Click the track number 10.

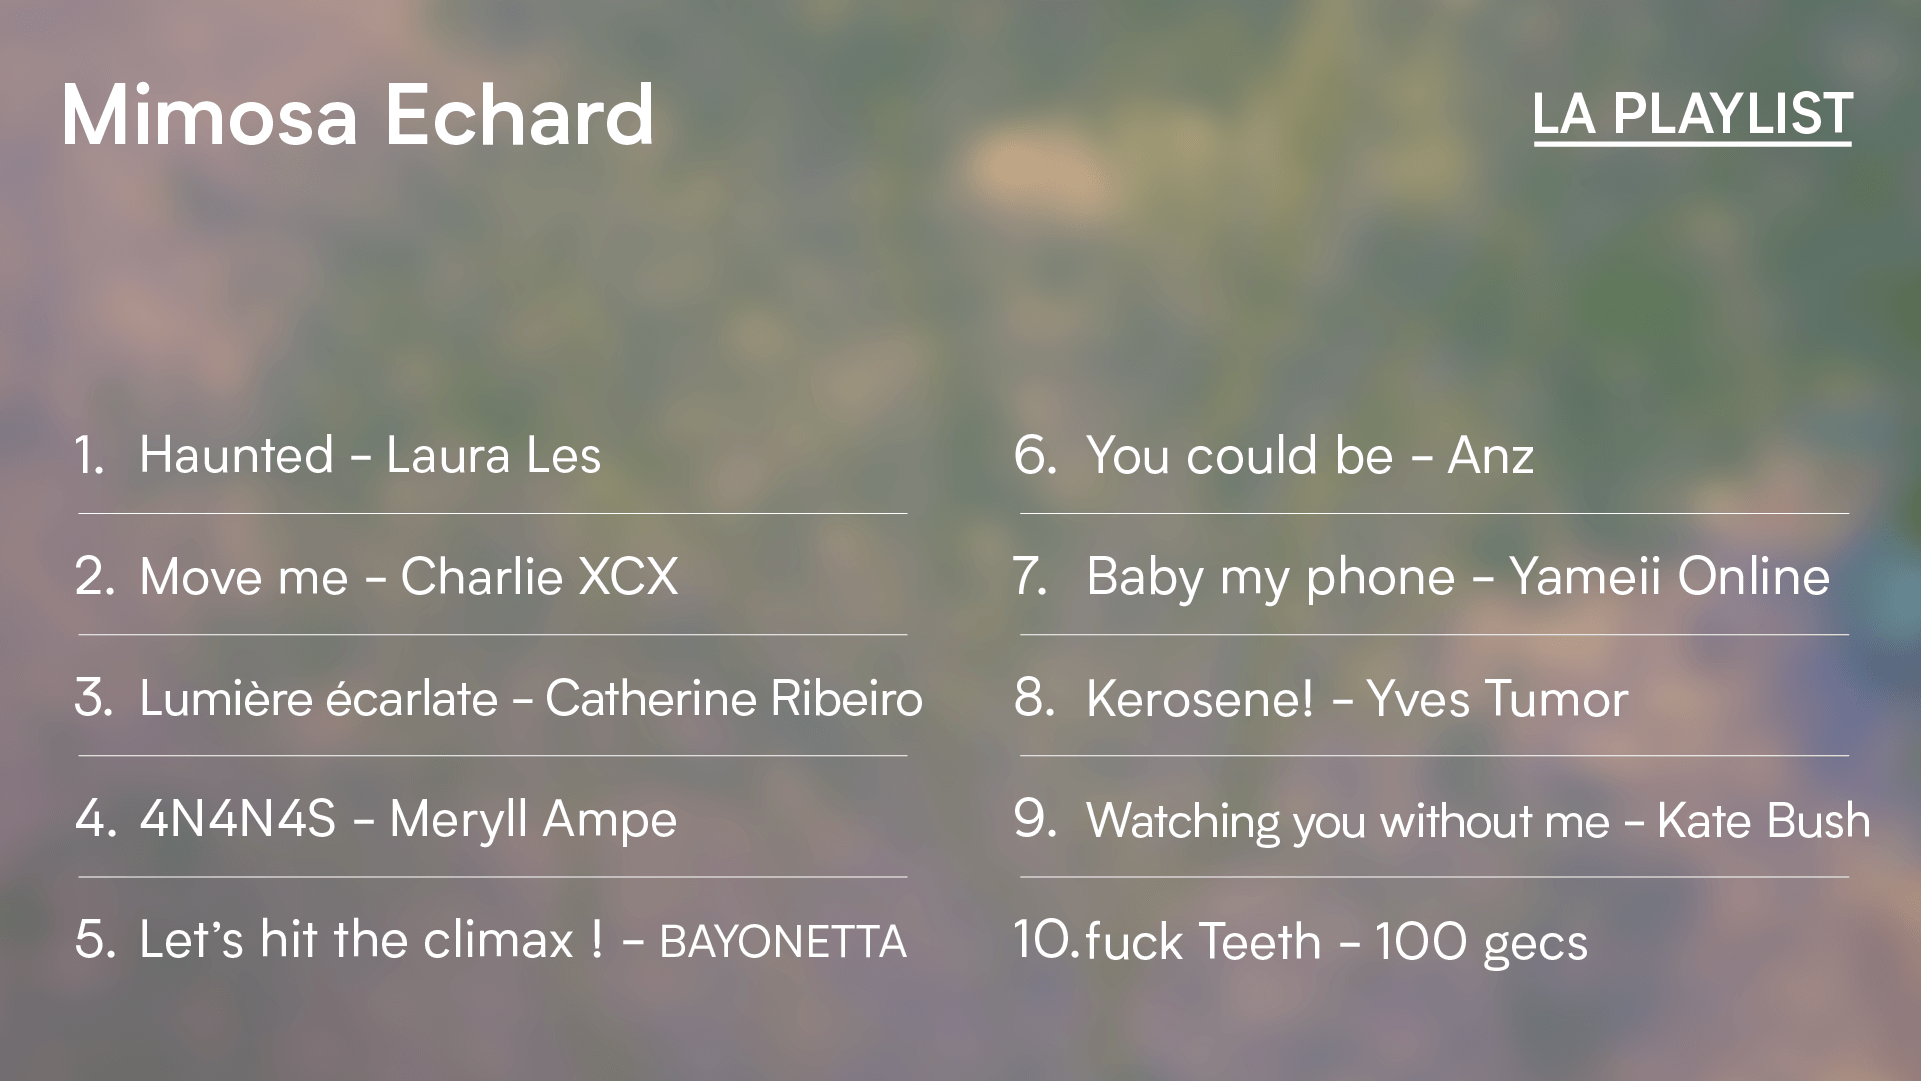point(1045,940)
